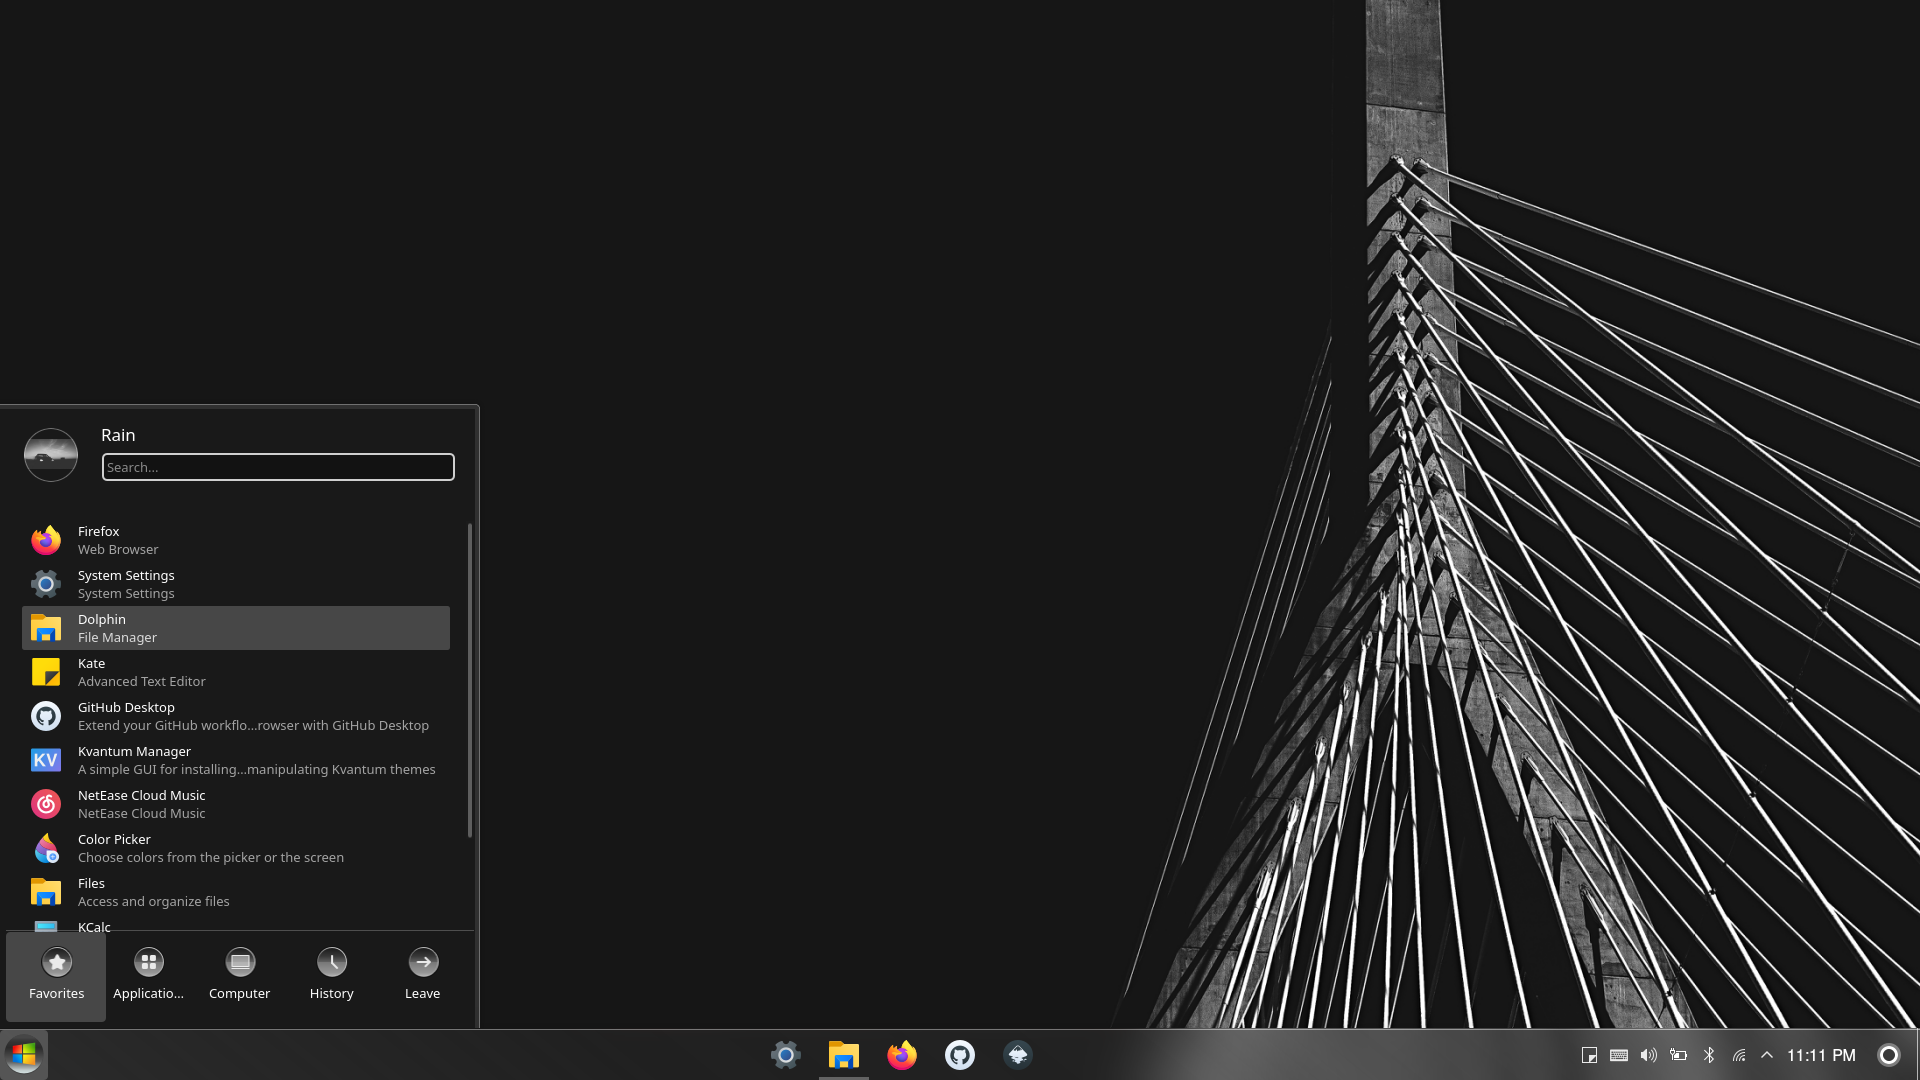Click the favorites list scrollbar
This screenshot has width=1920, height=1080.
tap(469, 680)
